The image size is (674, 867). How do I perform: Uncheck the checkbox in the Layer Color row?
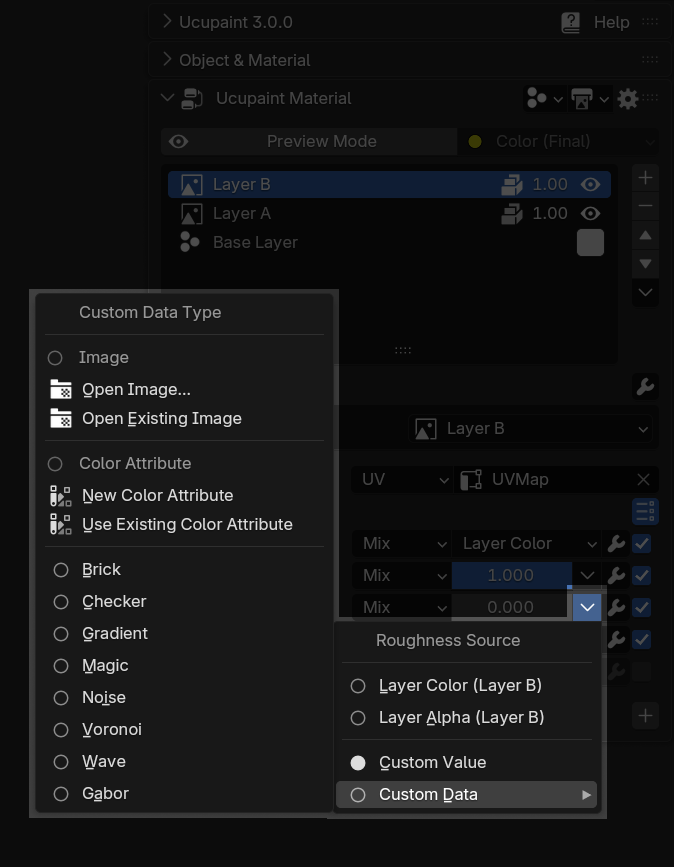pyautogui.click(x=642, y=544)
